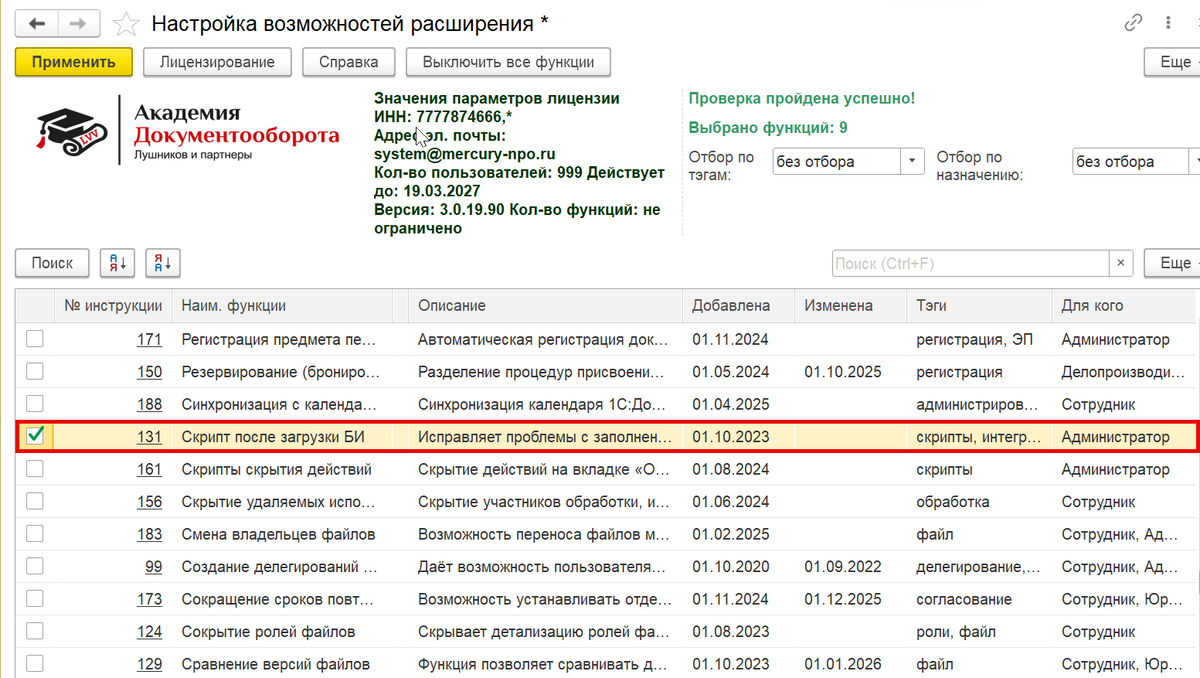This screenshot has height=678, width=1200.
Task: Enable Скрытие удаляемых исполнителей checkbox
Action: (x=35, y=501)
